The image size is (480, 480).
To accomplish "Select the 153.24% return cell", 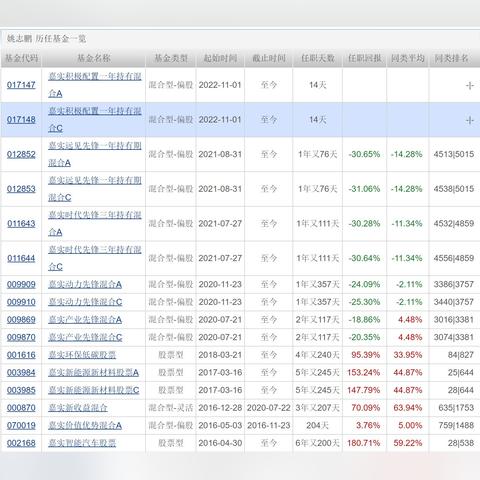I will point(364,373).
